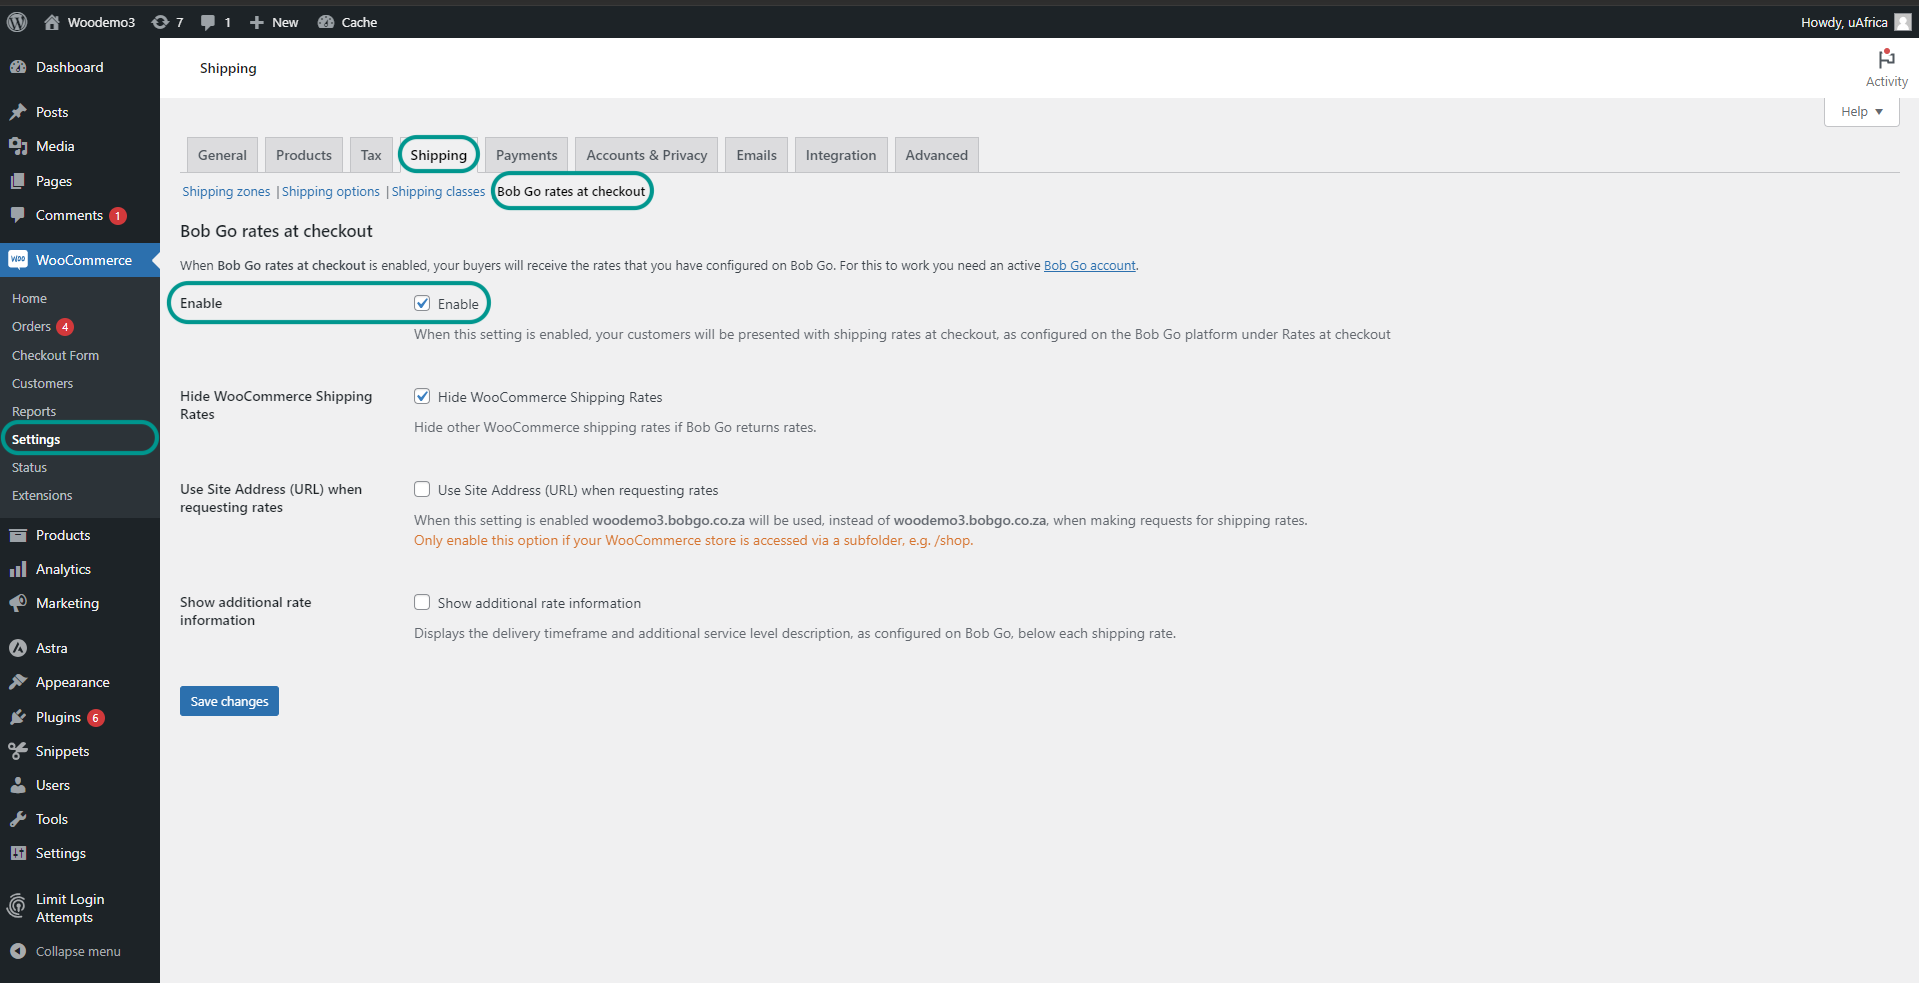Untick the Enable checkbox

tap(422, 303)
